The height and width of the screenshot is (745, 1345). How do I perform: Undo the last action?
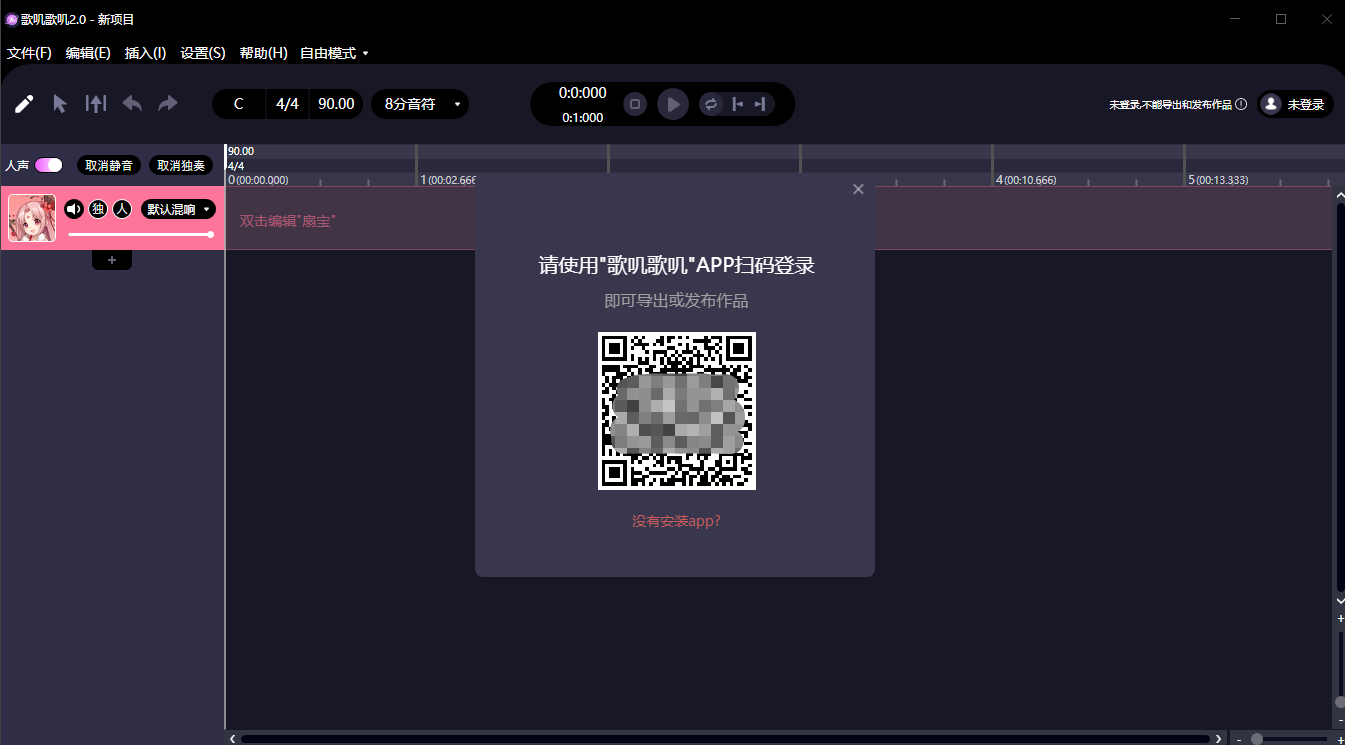point(132,103)
